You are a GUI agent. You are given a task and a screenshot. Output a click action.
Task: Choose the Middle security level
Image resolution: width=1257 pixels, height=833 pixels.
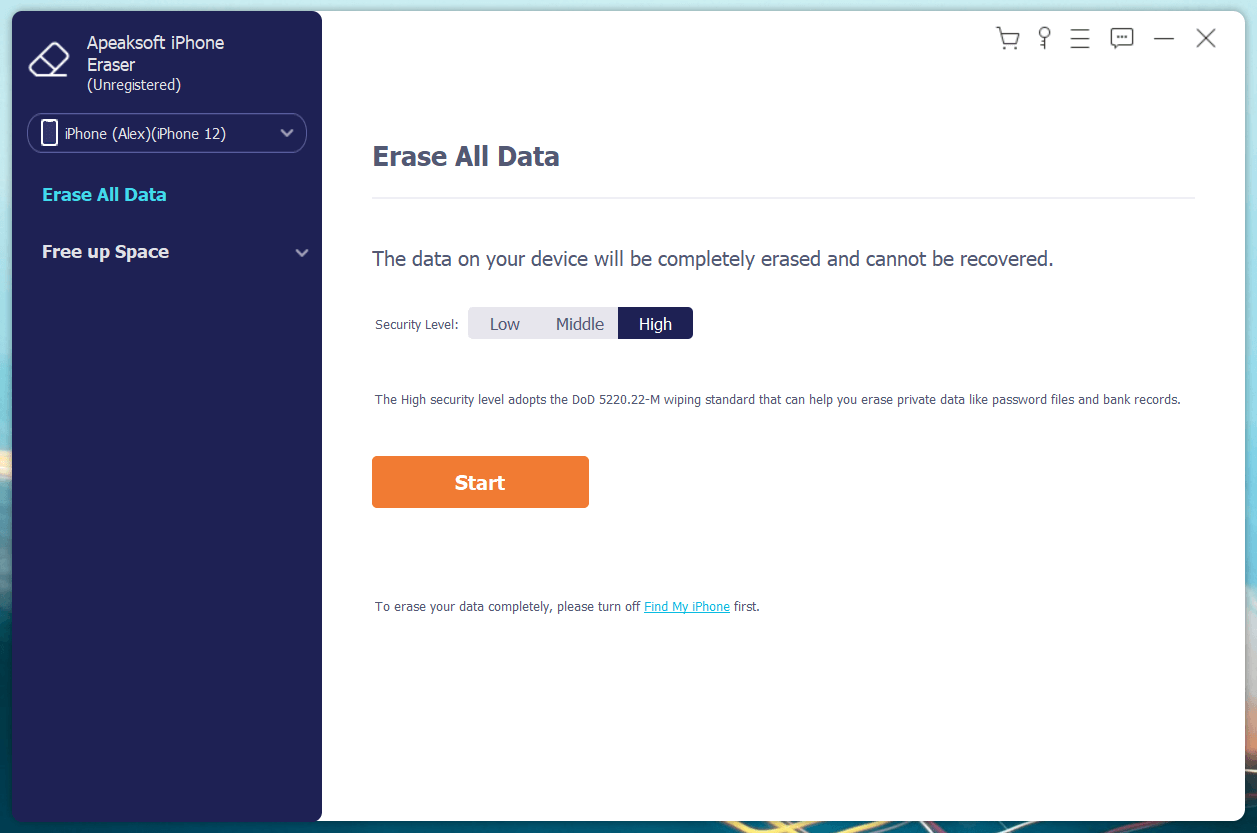click(x=580, y=324)
